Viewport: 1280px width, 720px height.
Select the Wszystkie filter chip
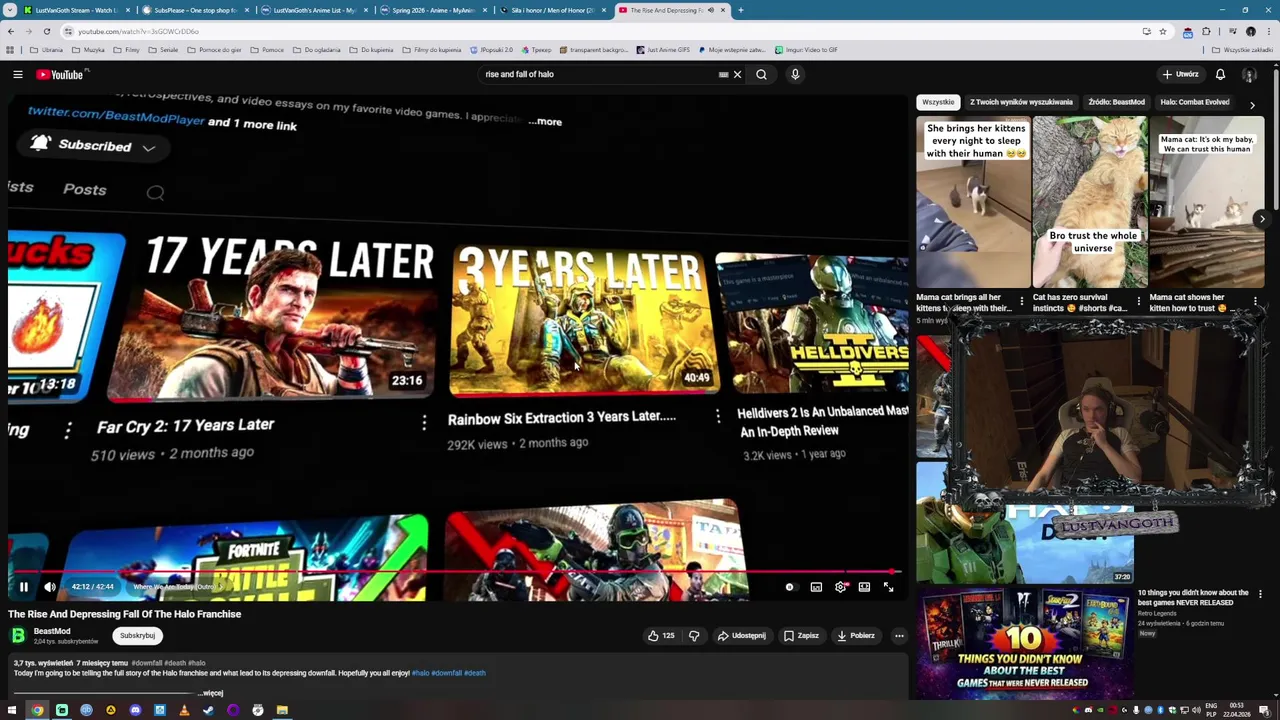coord(938,102)
